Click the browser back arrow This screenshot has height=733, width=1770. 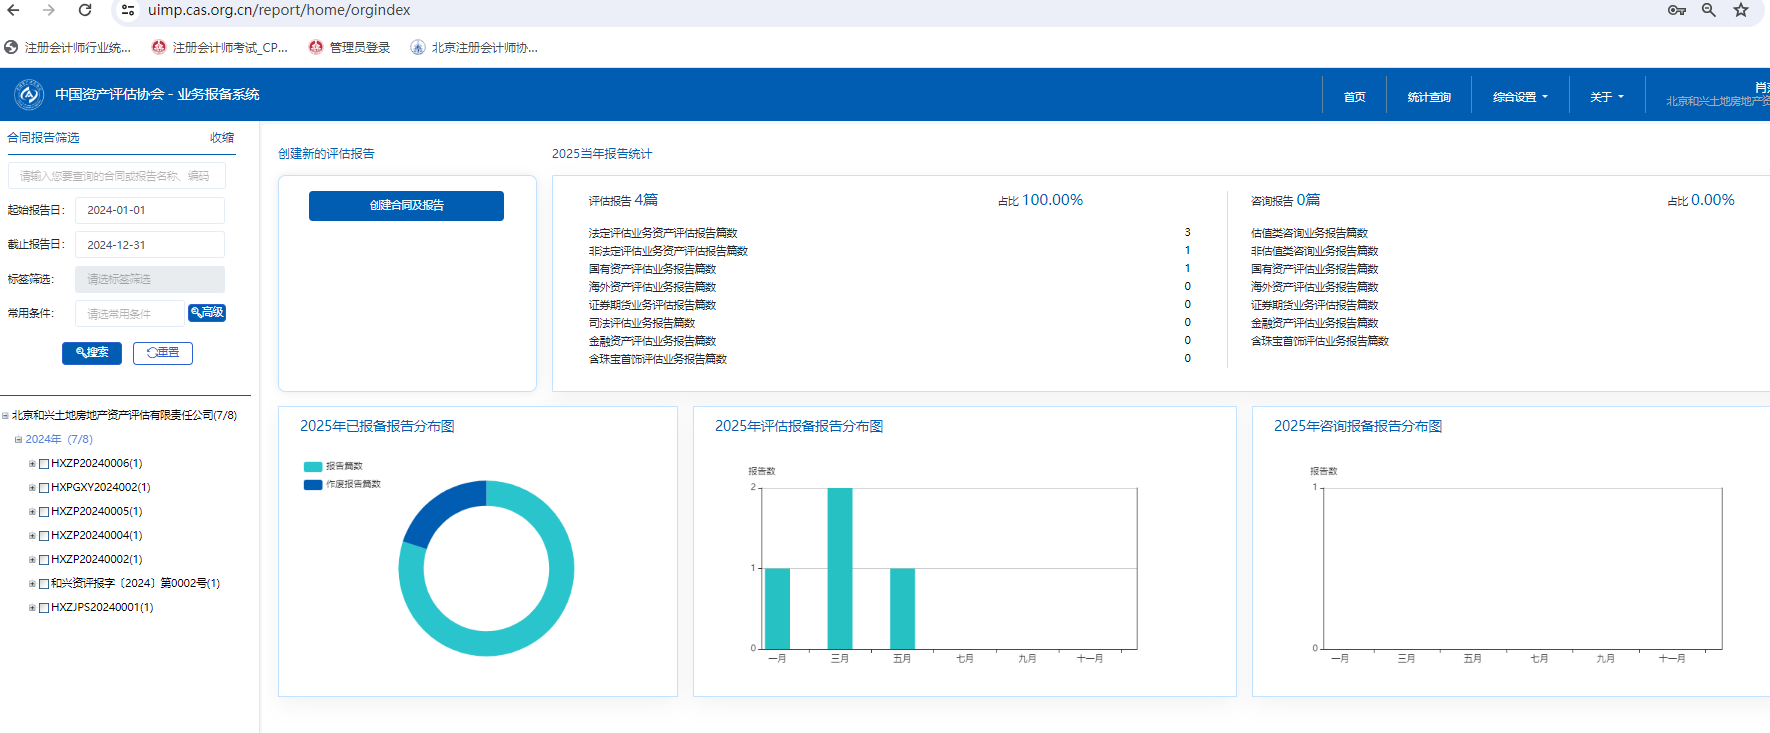click(x=14, y=10)
